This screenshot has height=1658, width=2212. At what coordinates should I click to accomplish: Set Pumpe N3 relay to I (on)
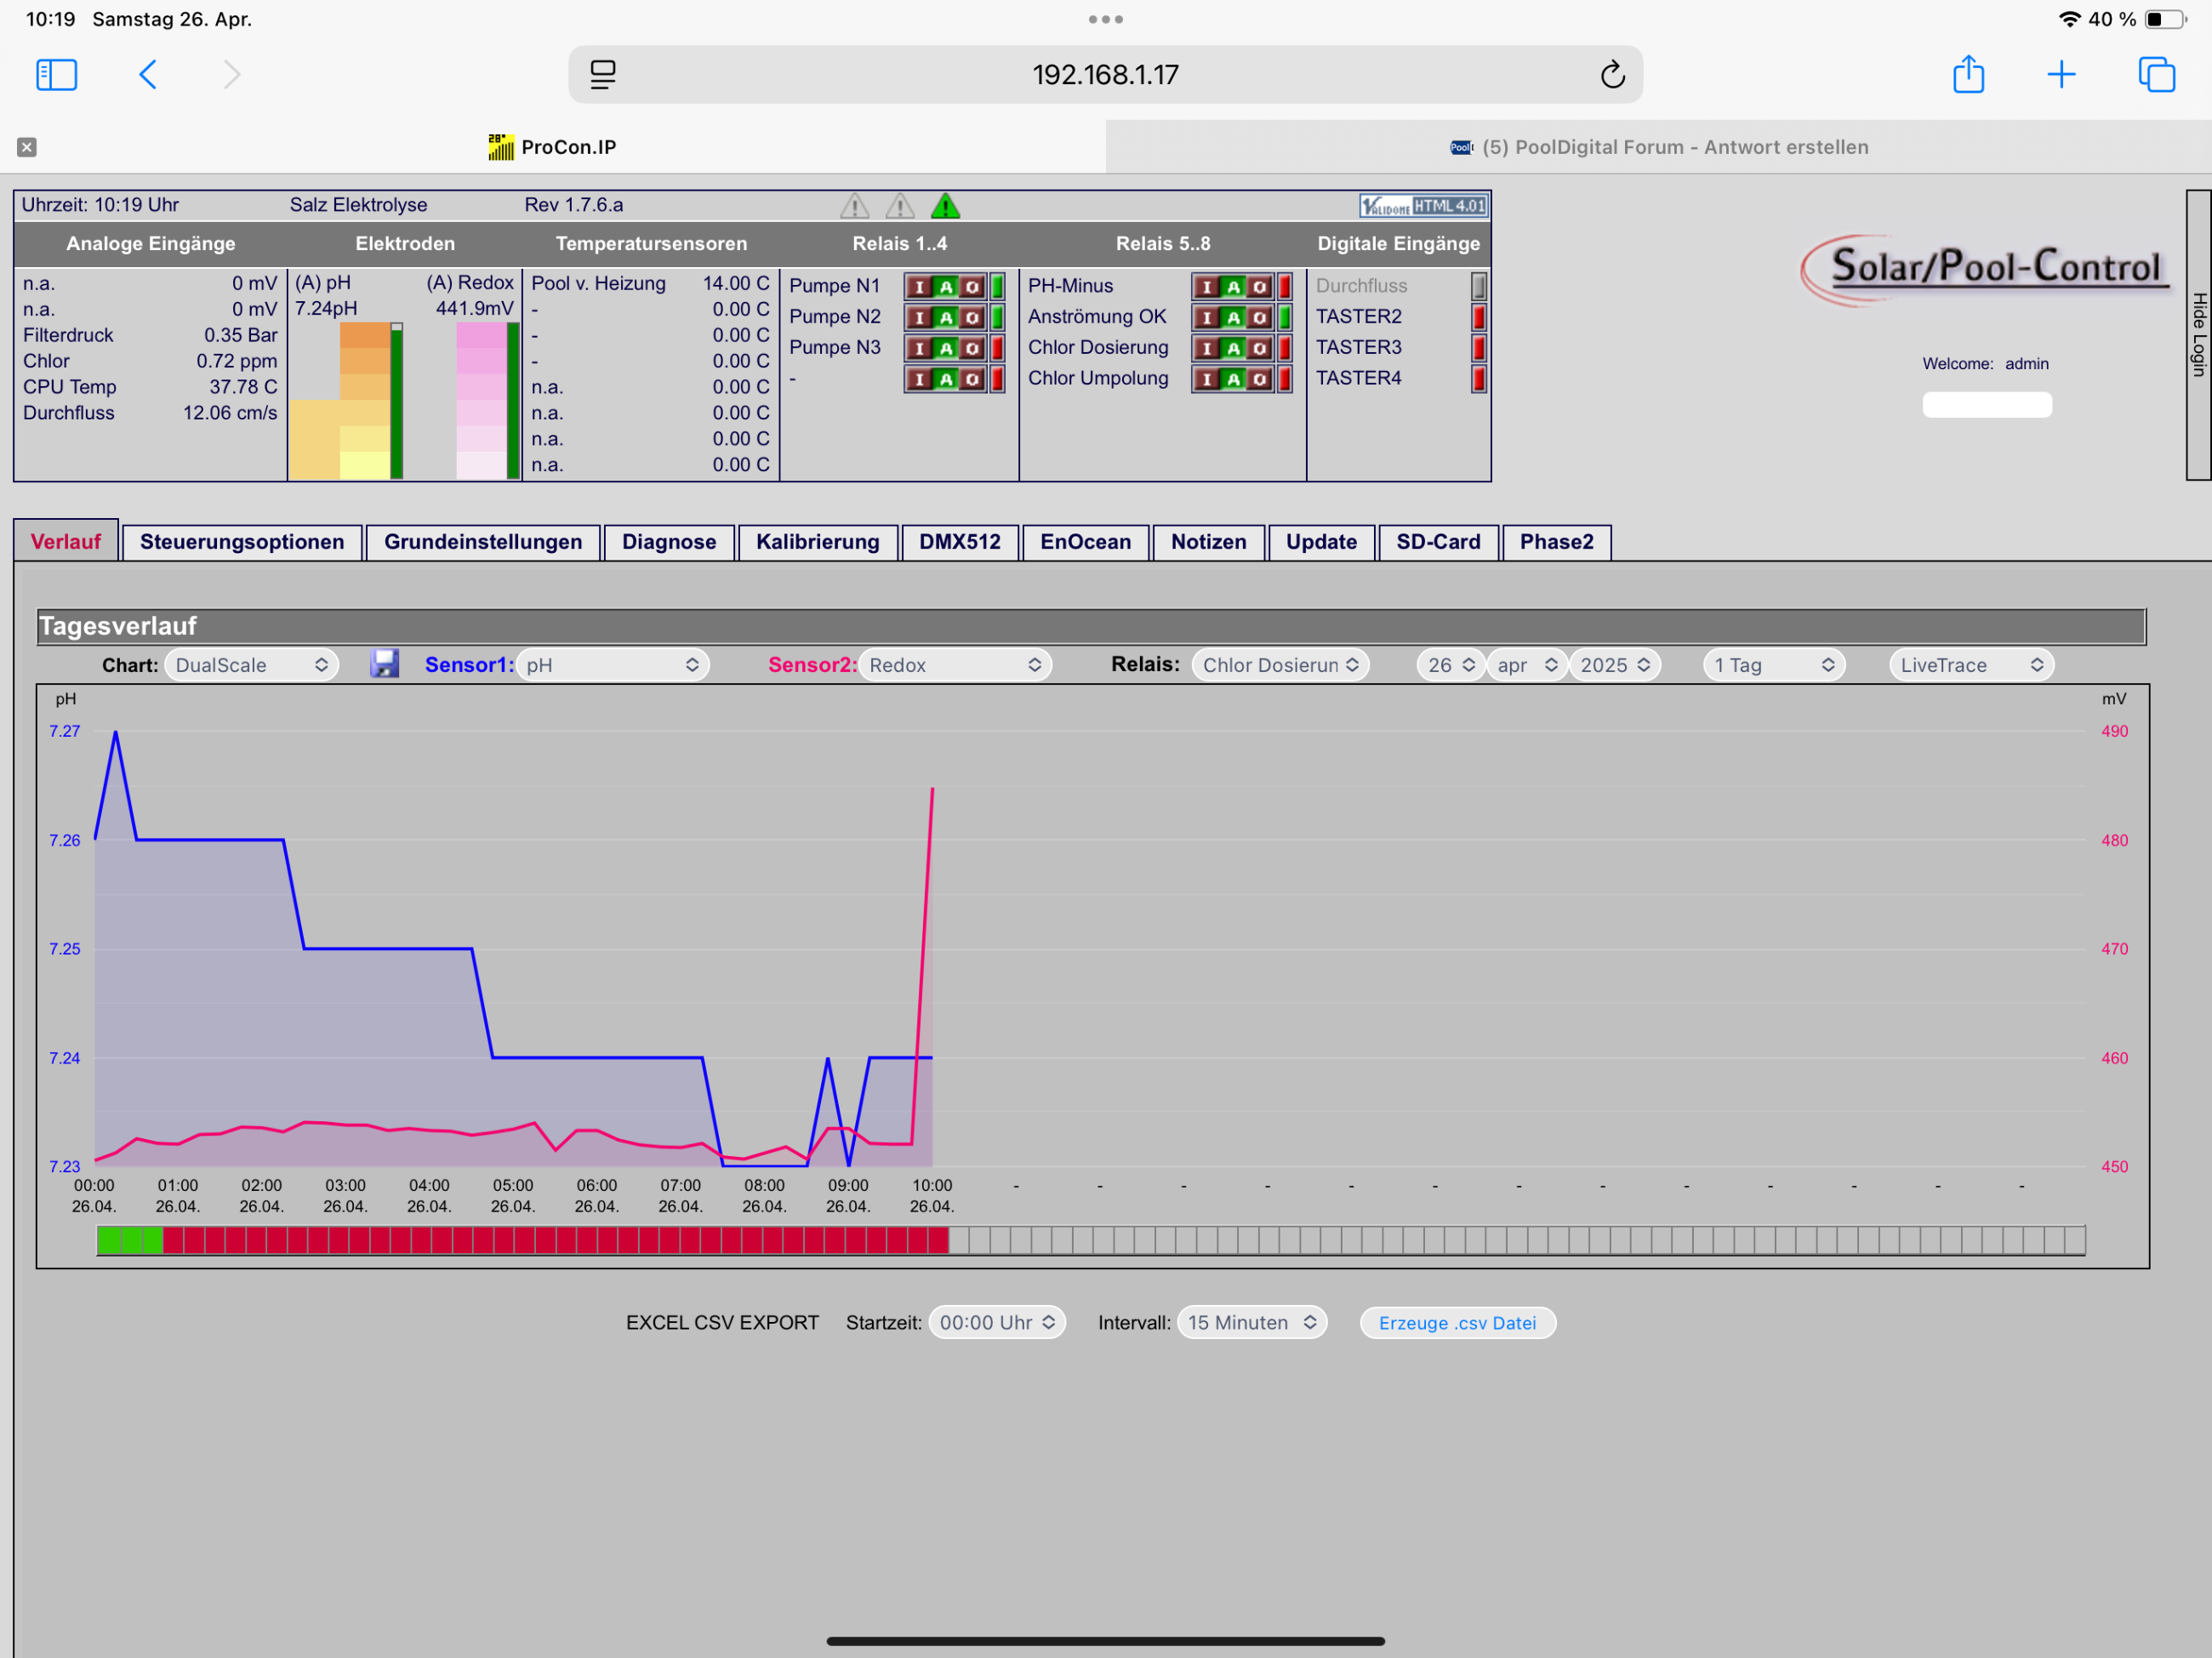[919, 349]
